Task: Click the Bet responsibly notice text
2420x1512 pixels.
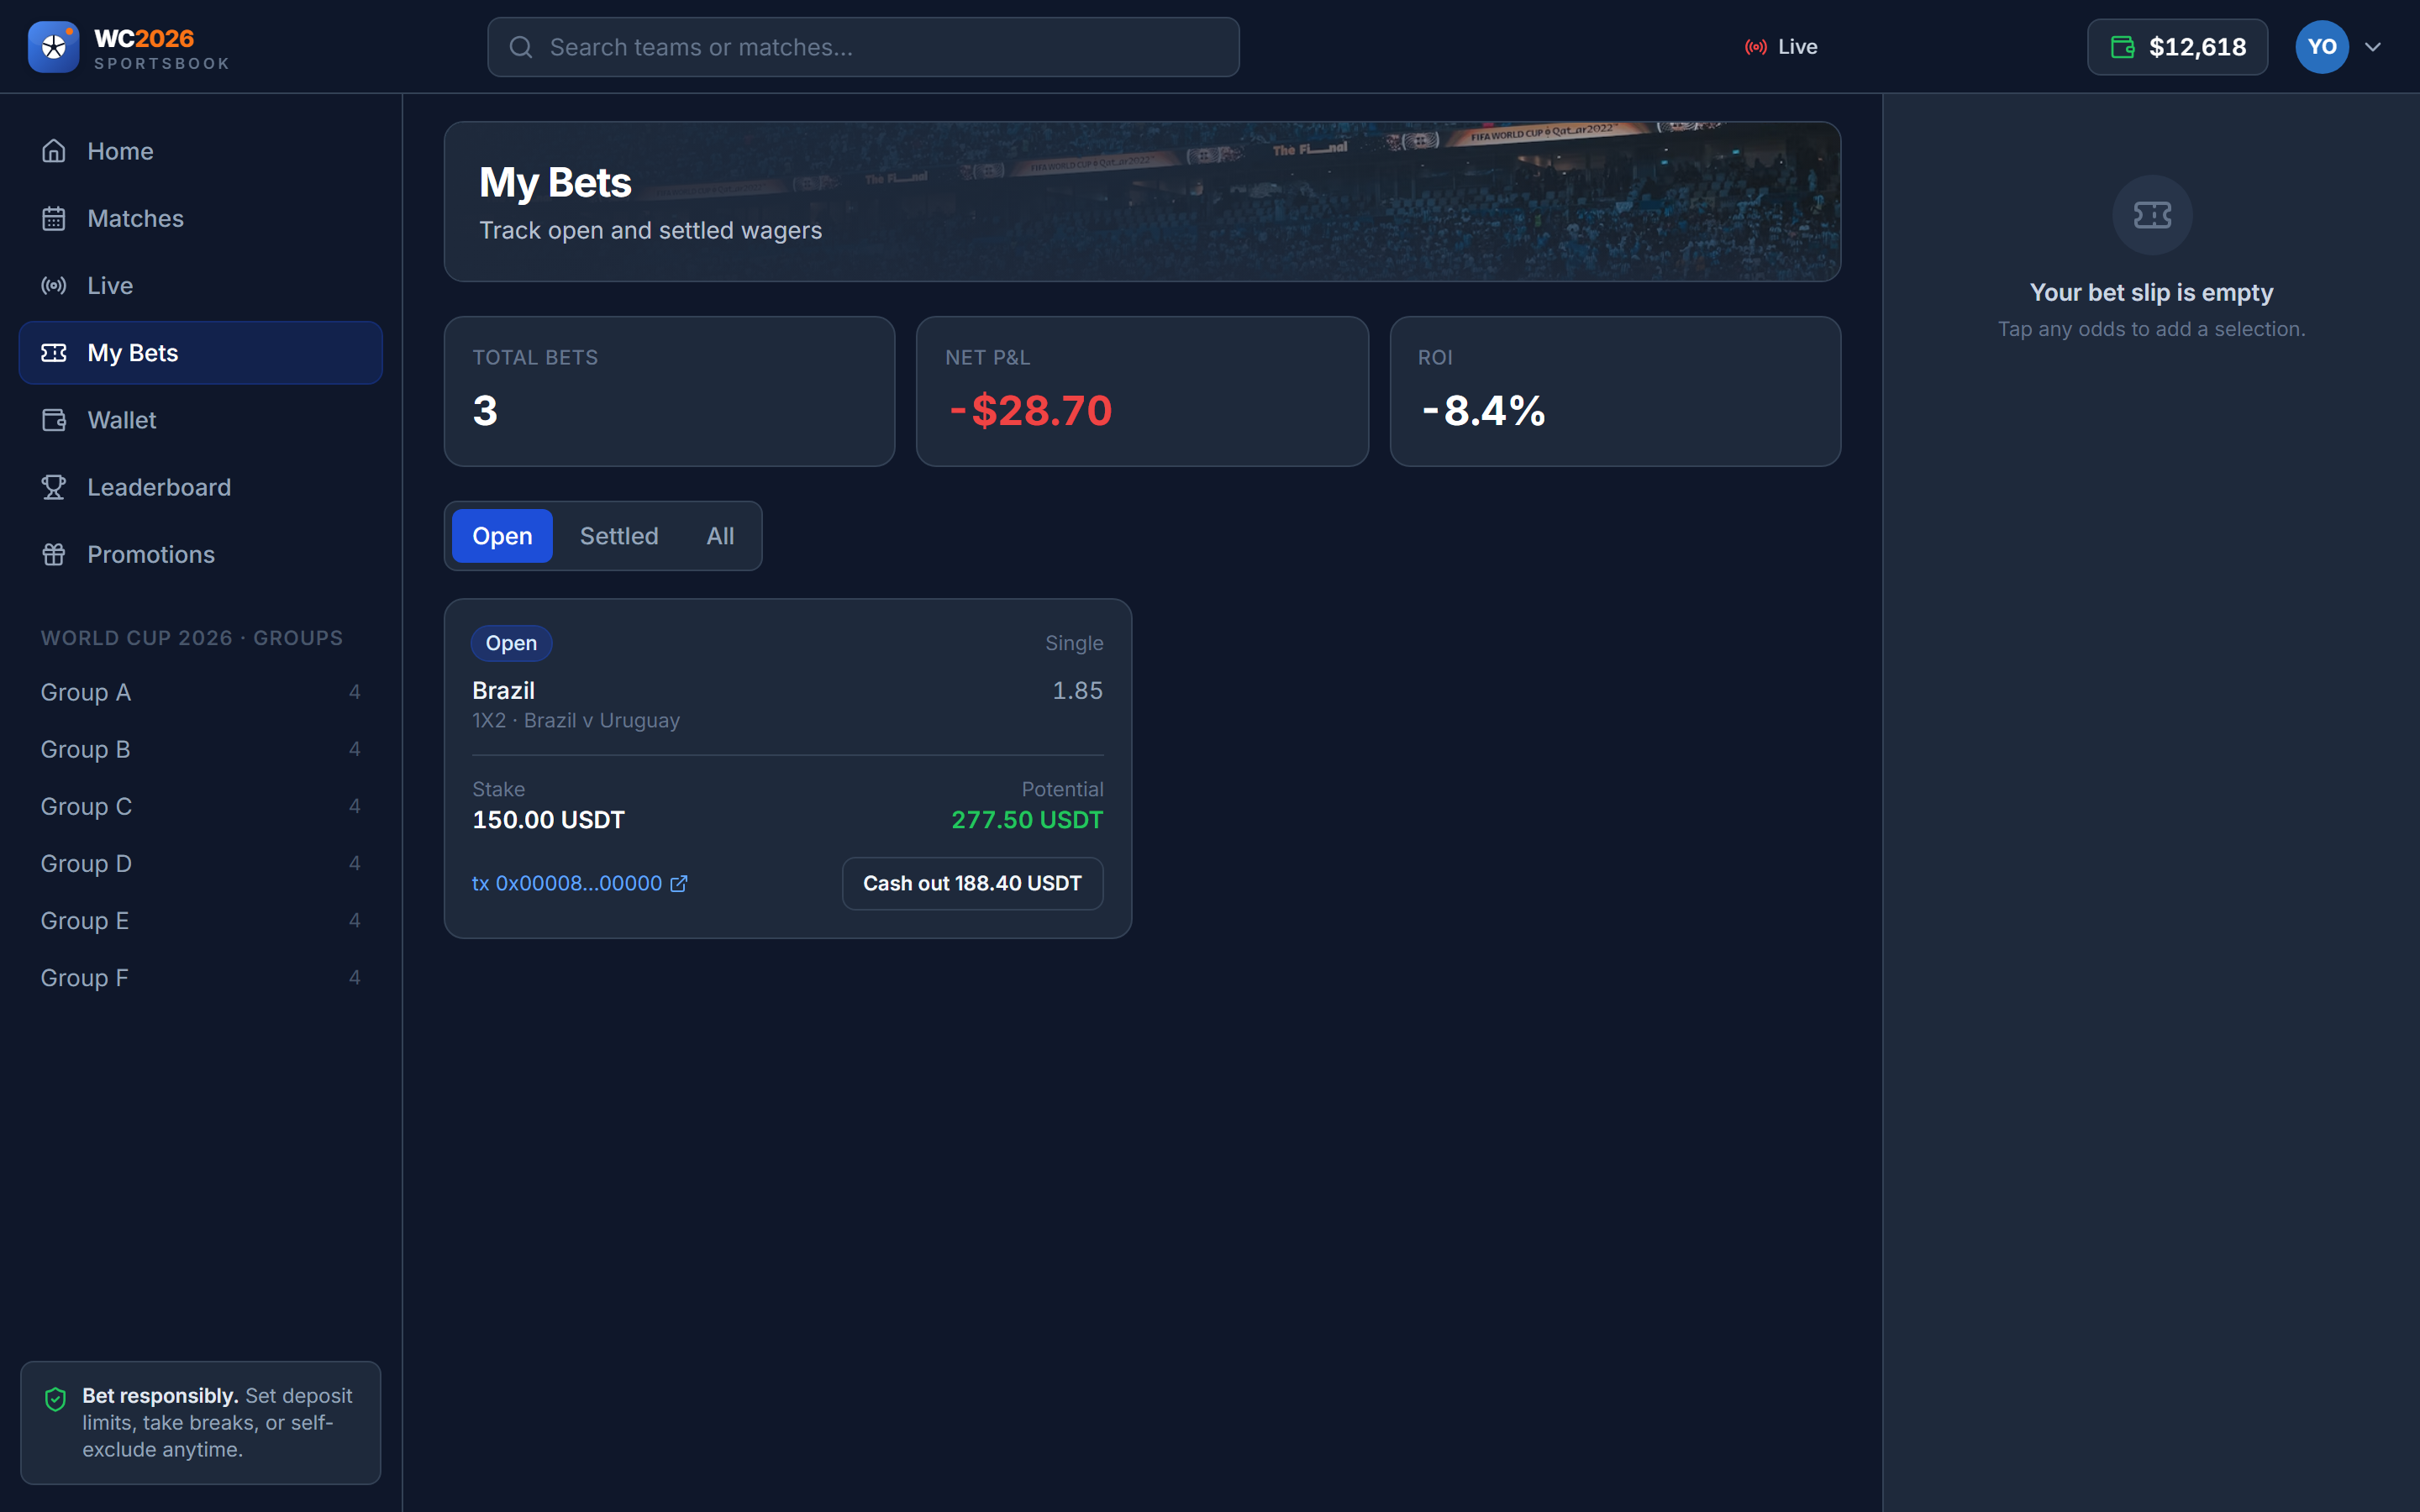Action: (217, 1423)
